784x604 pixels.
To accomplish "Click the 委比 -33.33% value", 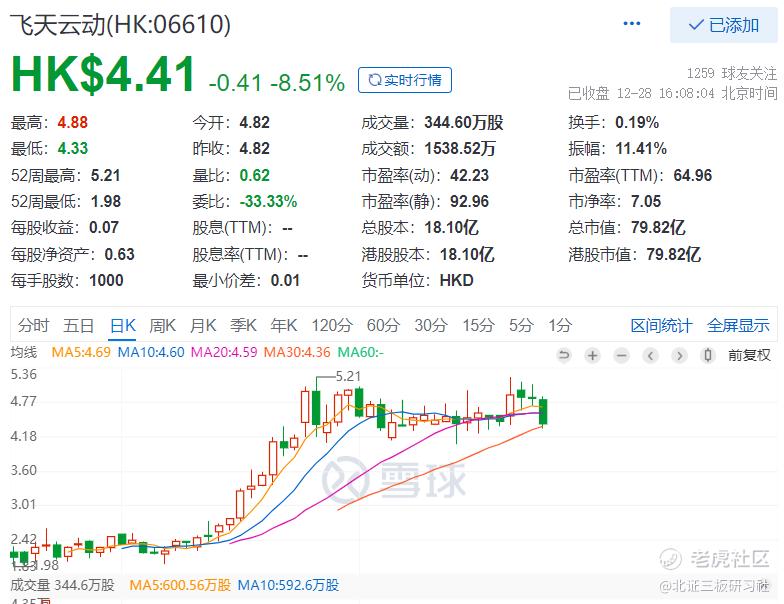I will 268,202.
